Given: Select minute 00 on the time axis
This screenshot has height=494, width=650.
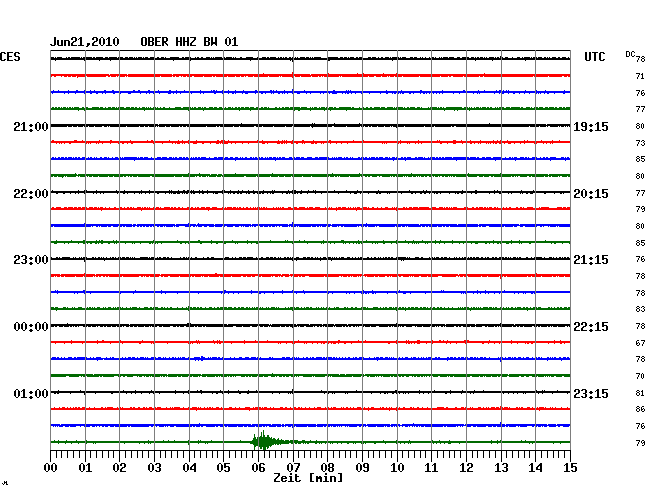Looking at the screenshot, I should [51, 467].
